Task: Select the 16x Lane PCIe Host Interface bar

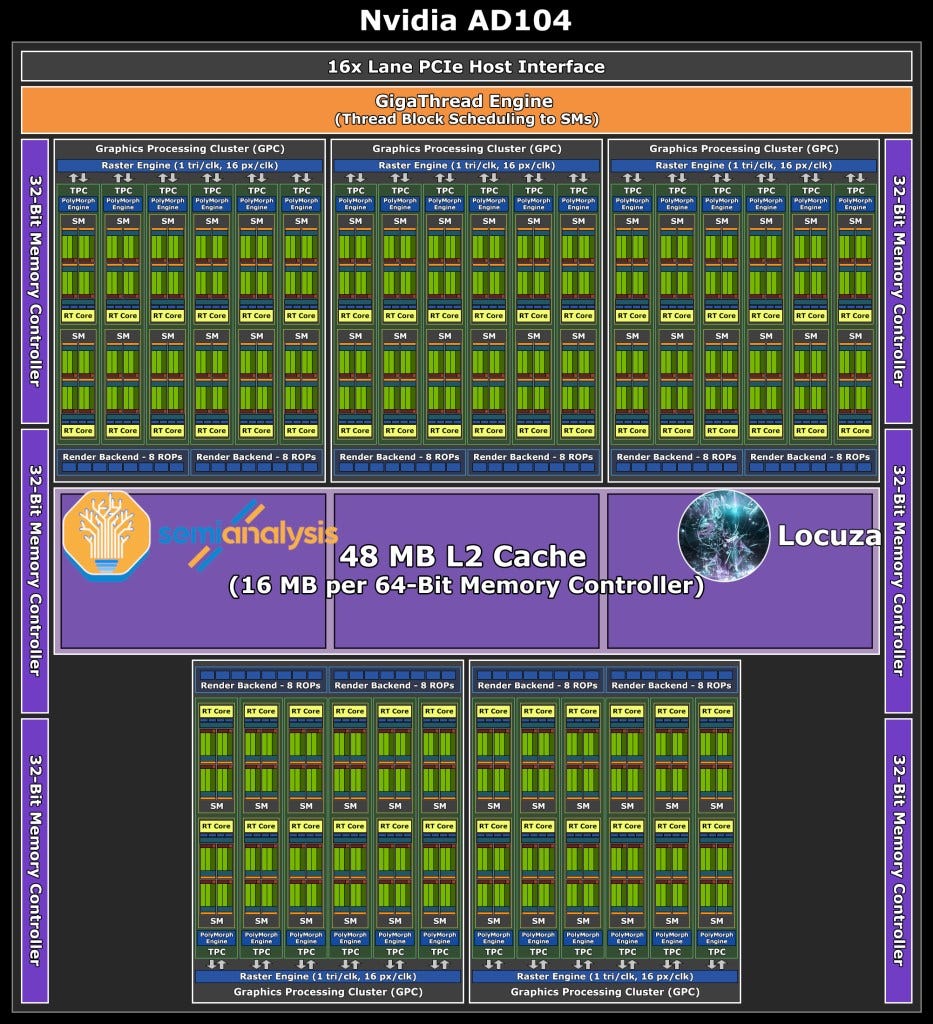Action: 466,67
